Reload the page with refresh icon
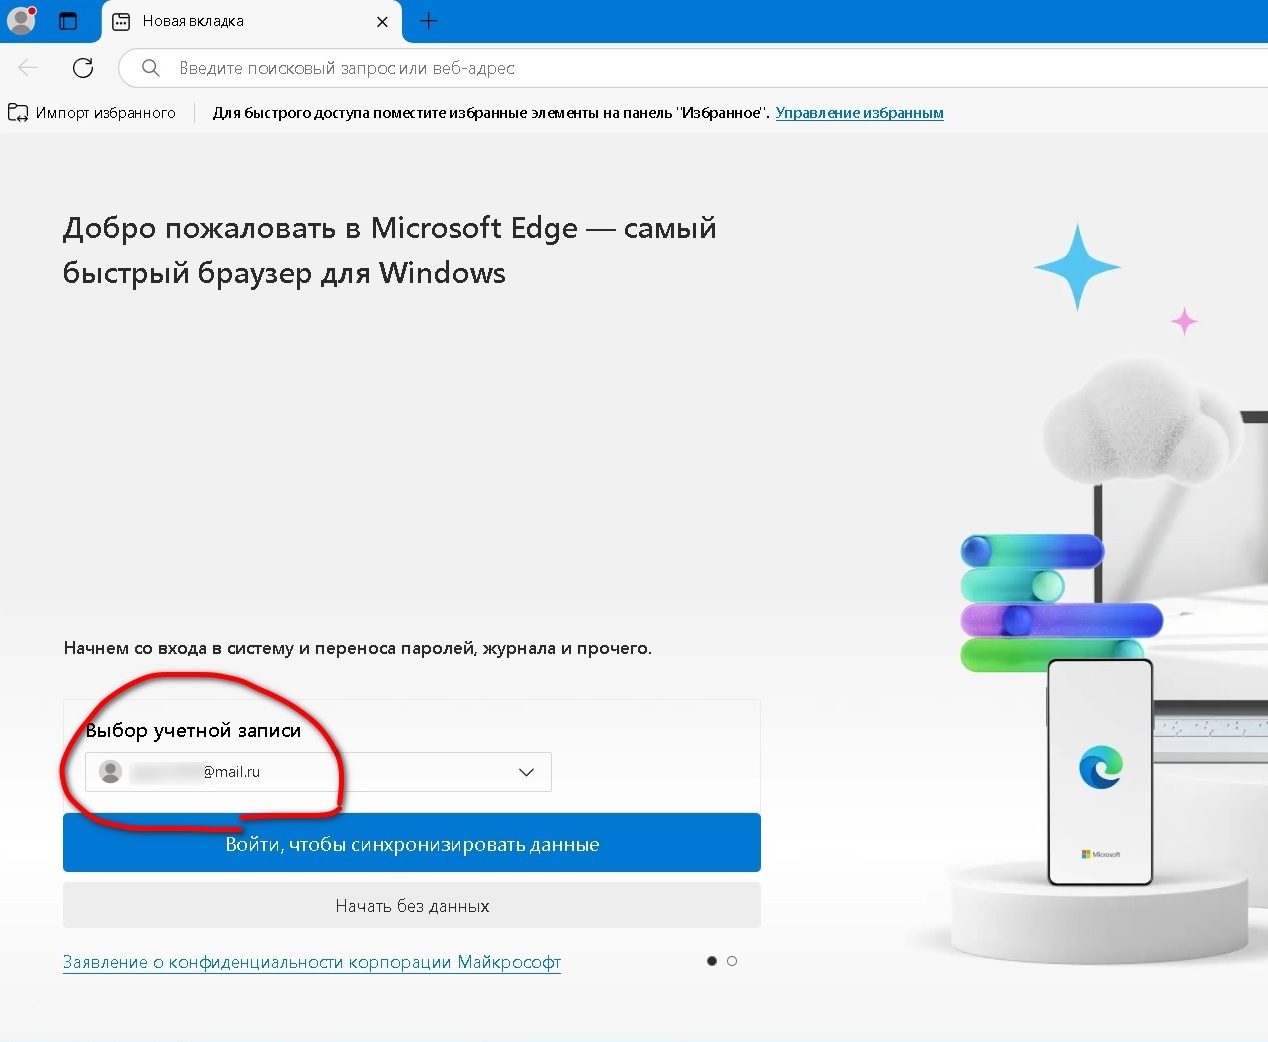 tap(83, 68)
